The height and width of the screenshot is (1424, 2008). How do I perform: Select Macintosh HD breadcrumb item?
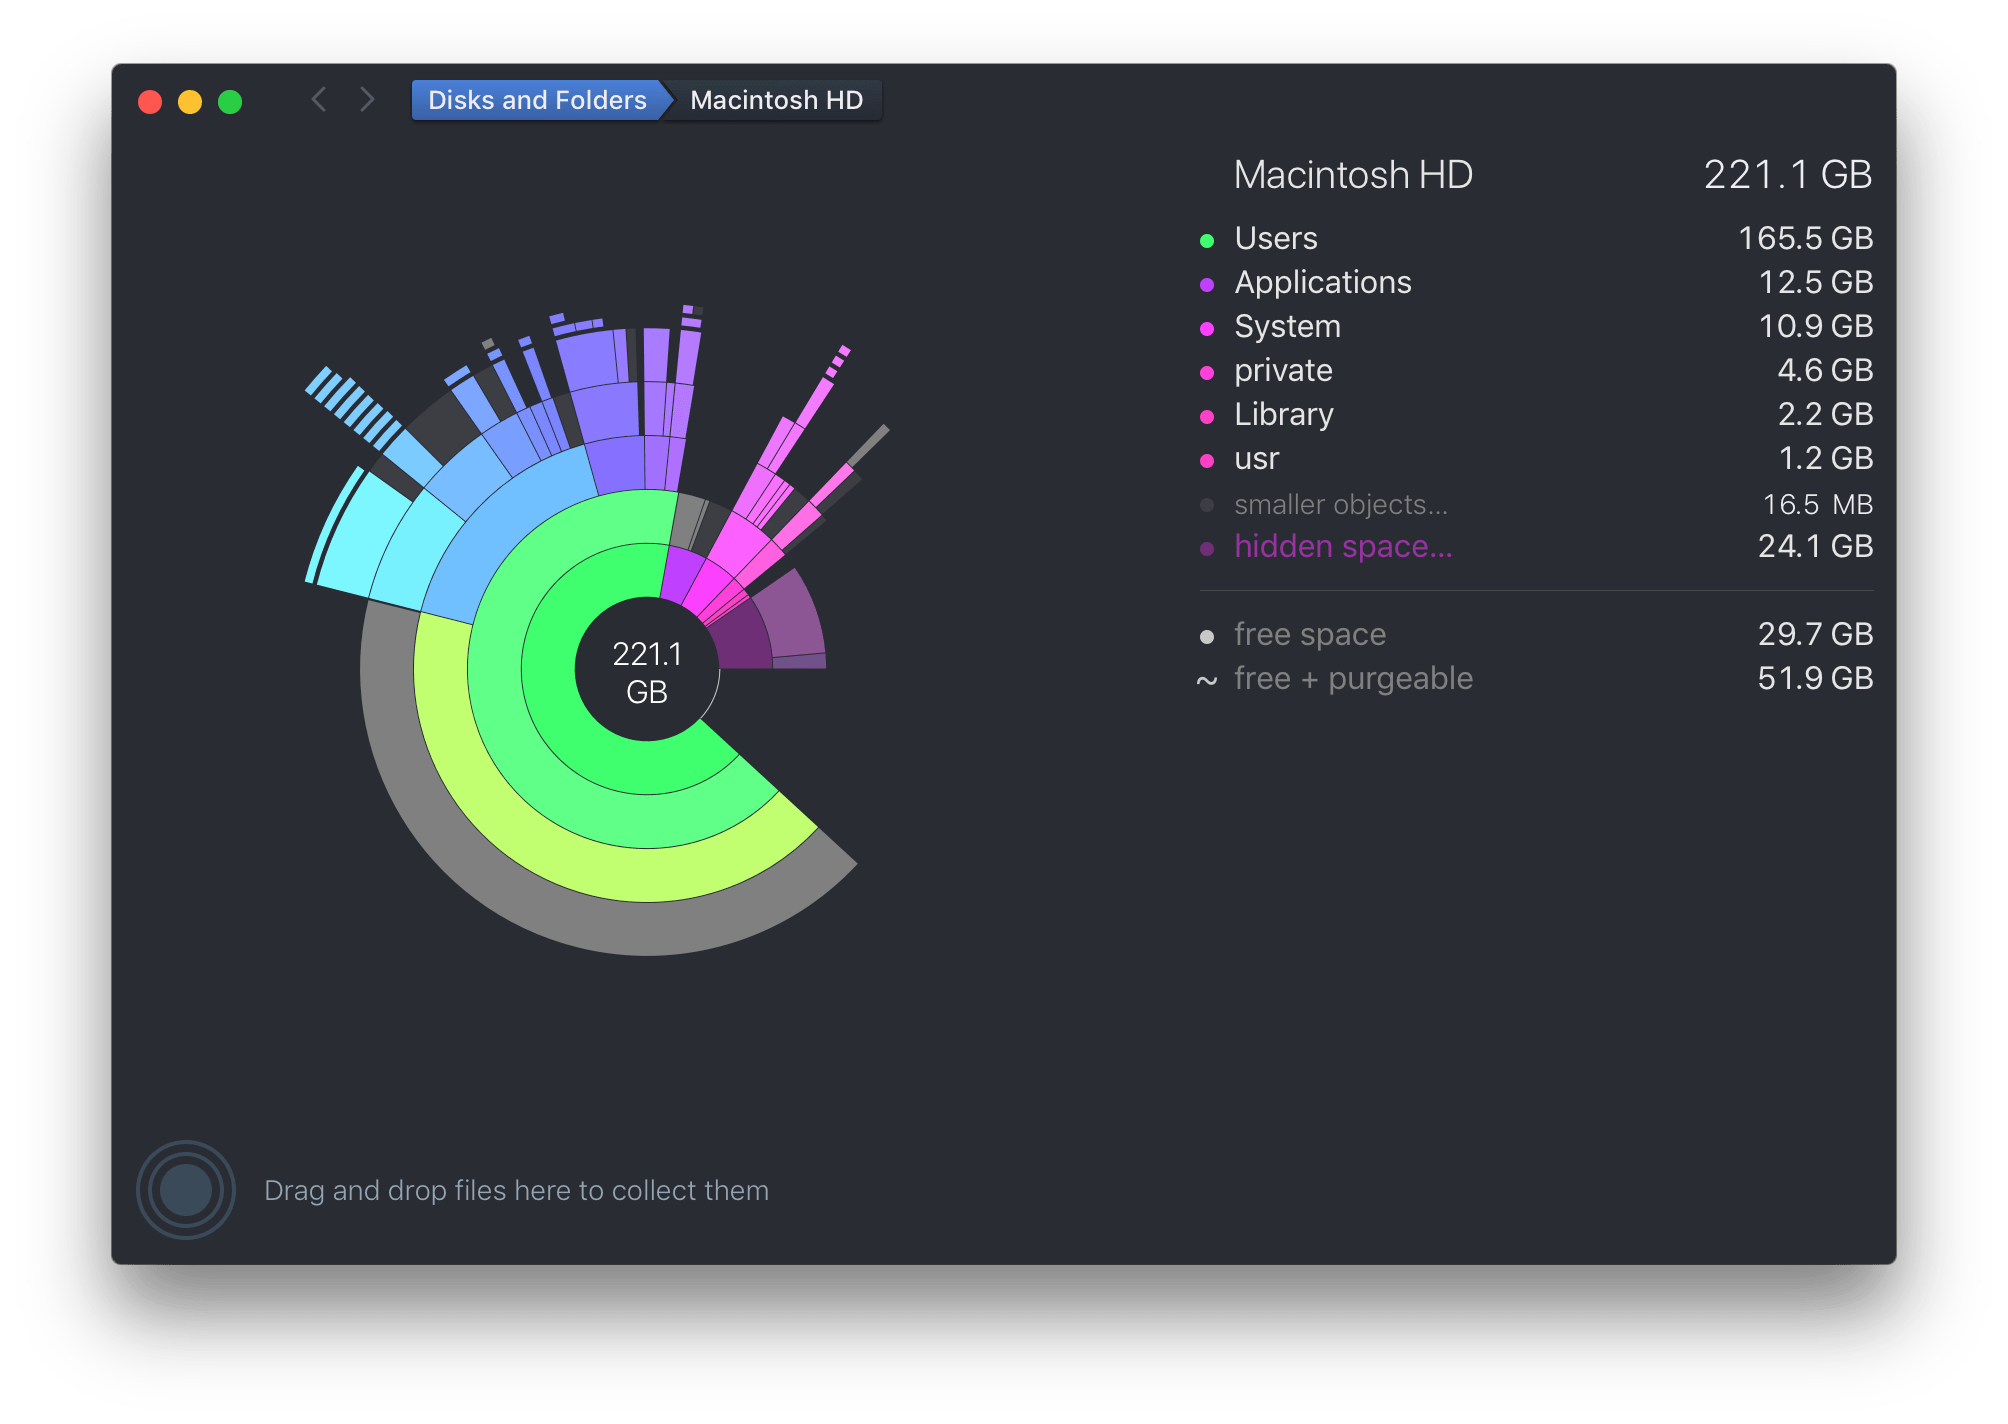[776, 100]
